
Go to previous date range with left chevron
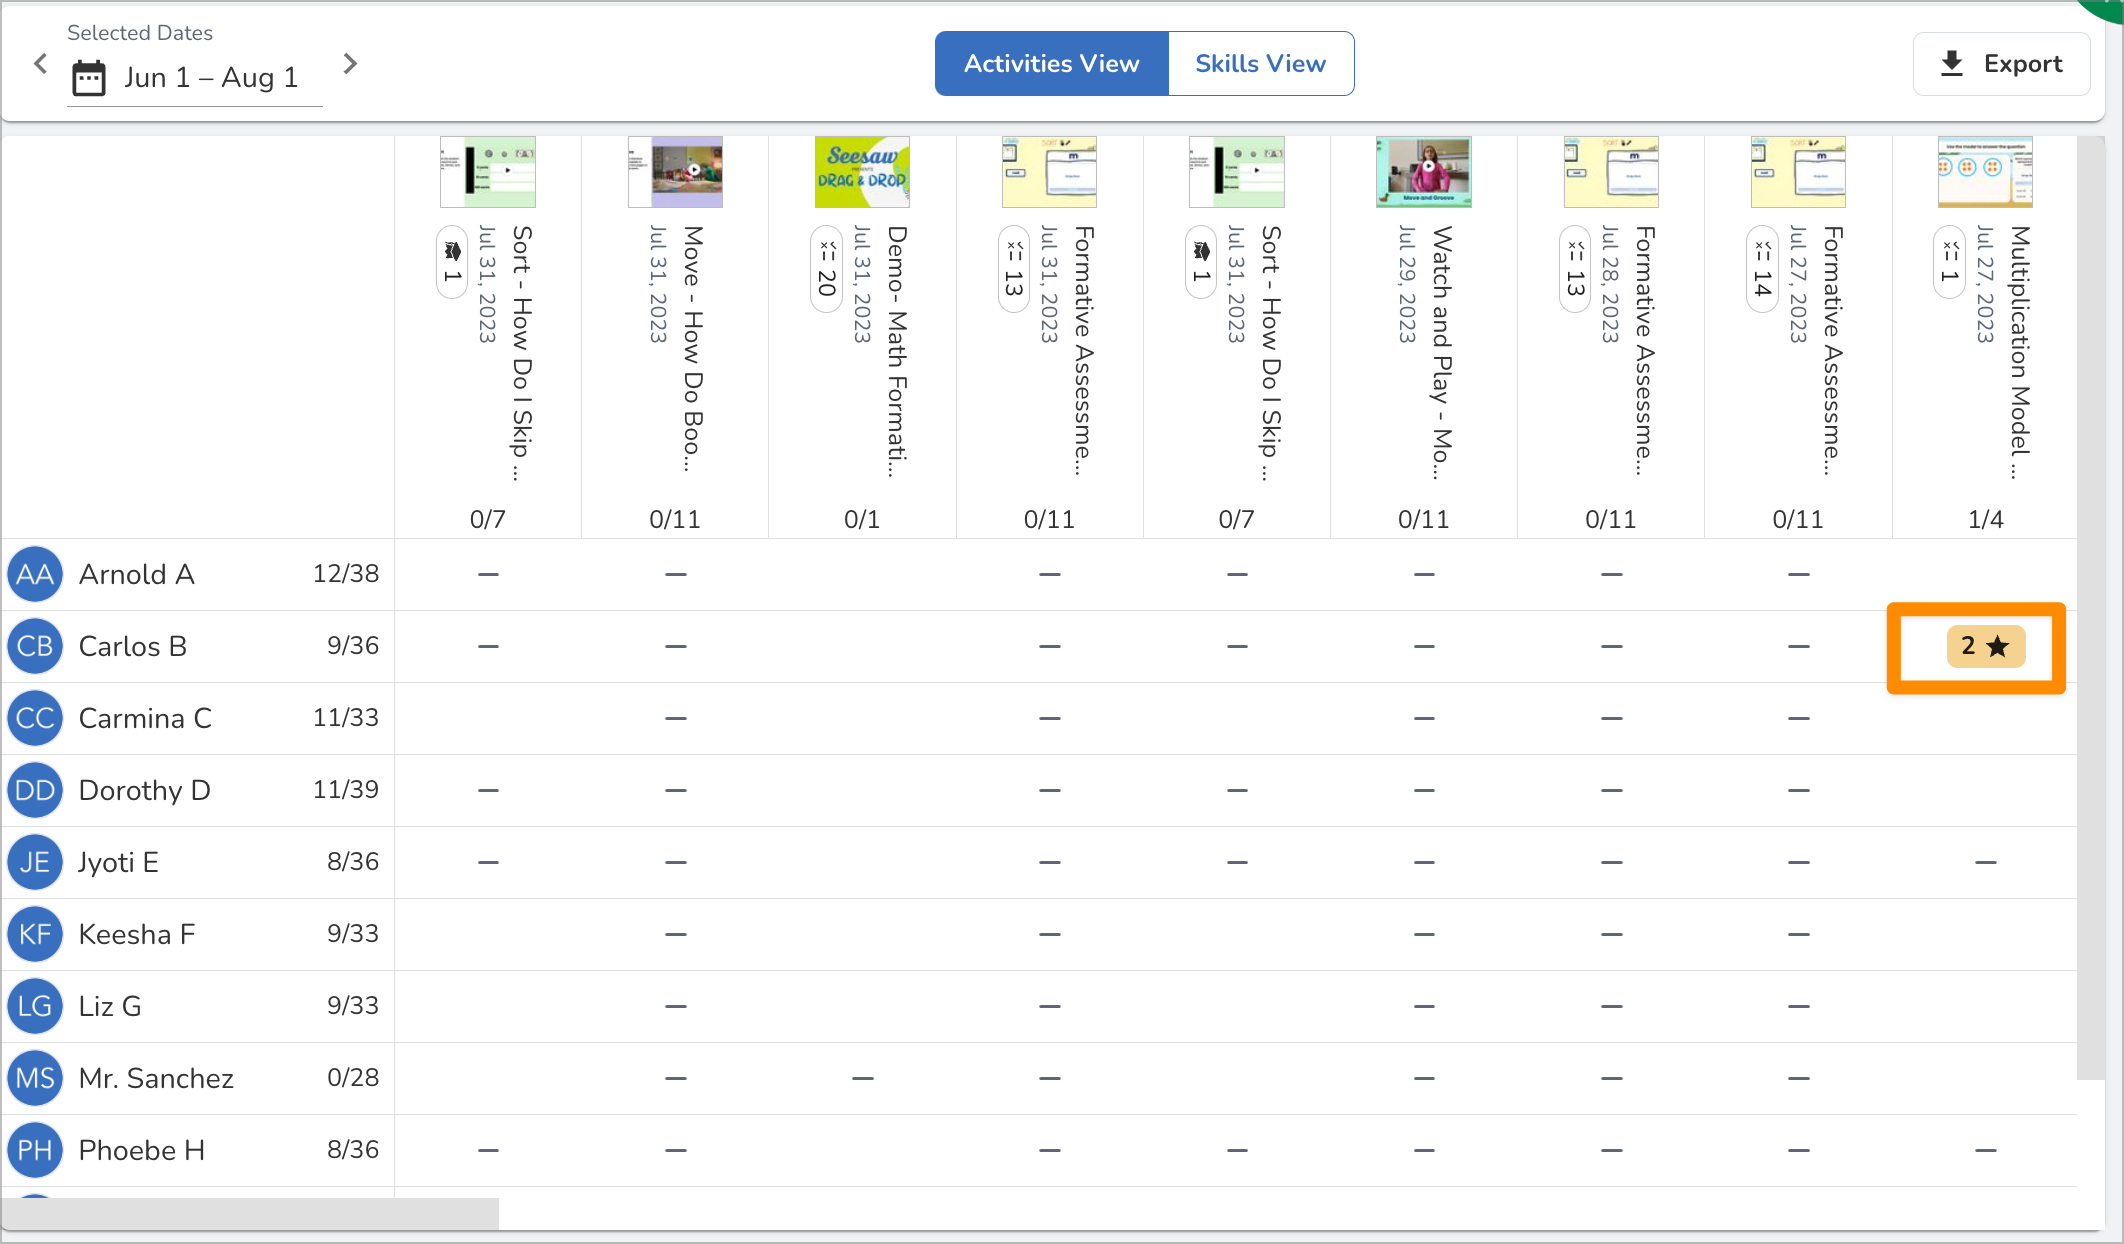click(x=40, y=63)
